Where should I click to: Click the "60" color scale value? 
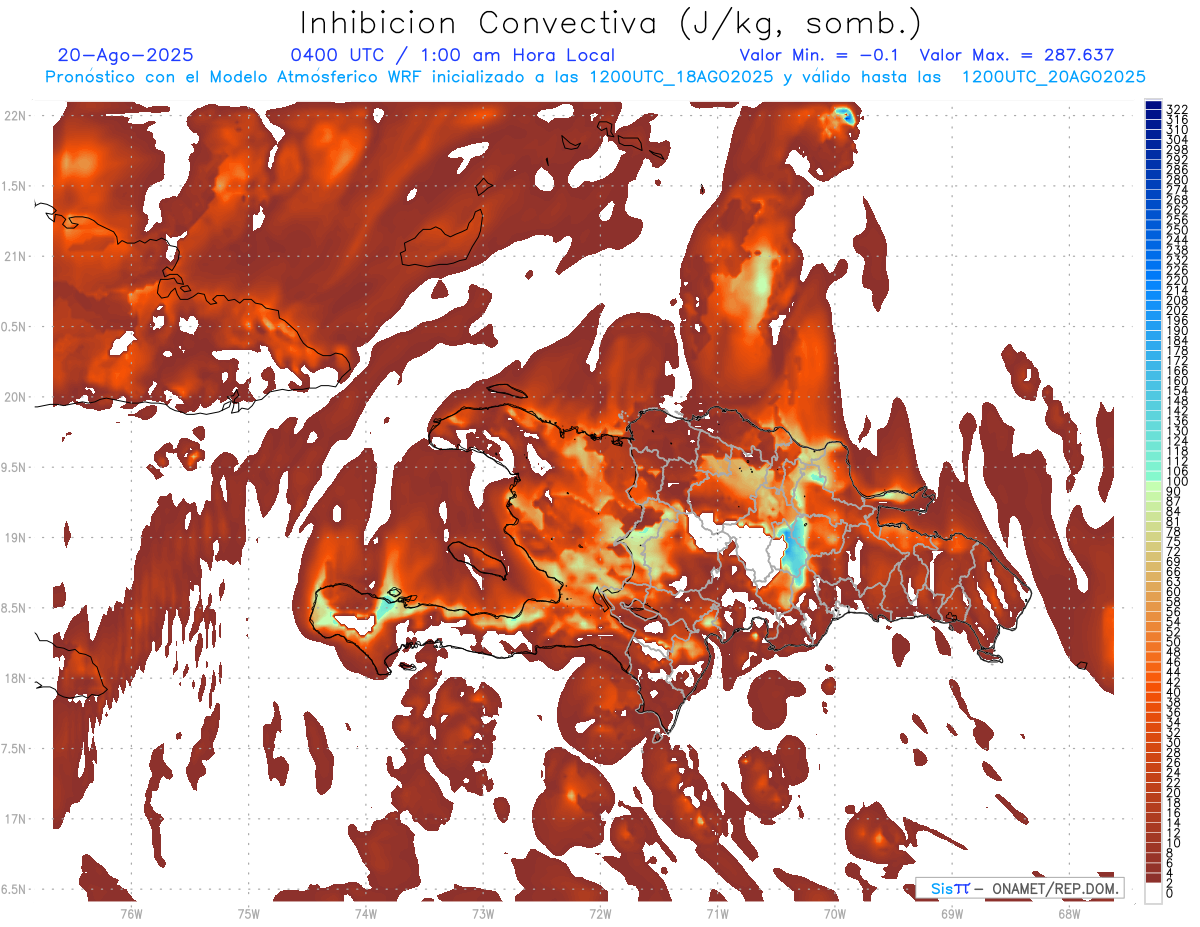(x=1174, y=591)
